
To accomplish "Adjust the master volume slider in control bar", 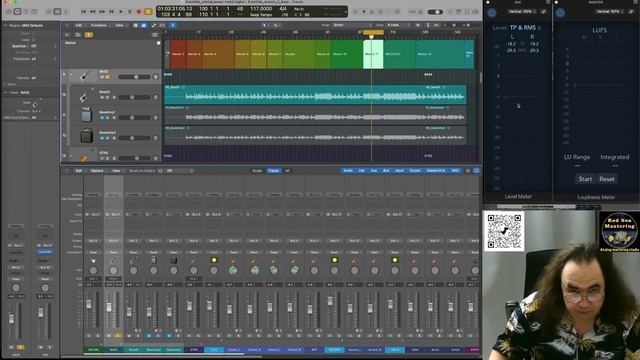I will coord(435,12).
